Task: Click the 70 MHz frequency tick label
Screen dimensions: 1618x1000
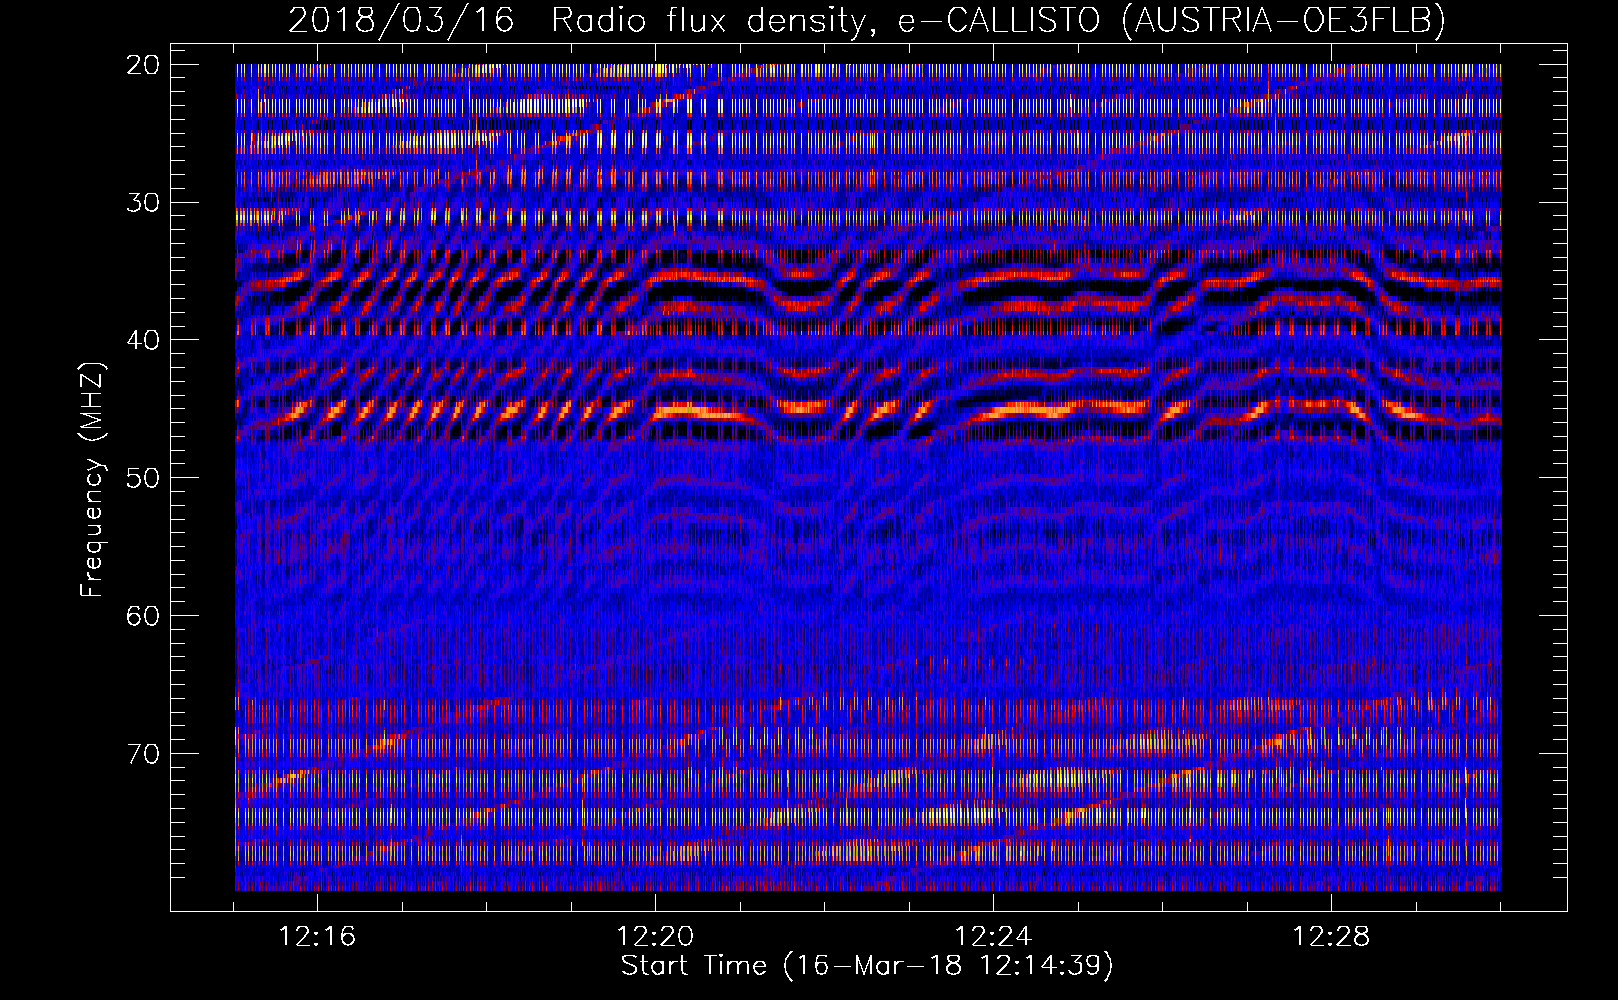Action: click(x=143, y=753)
